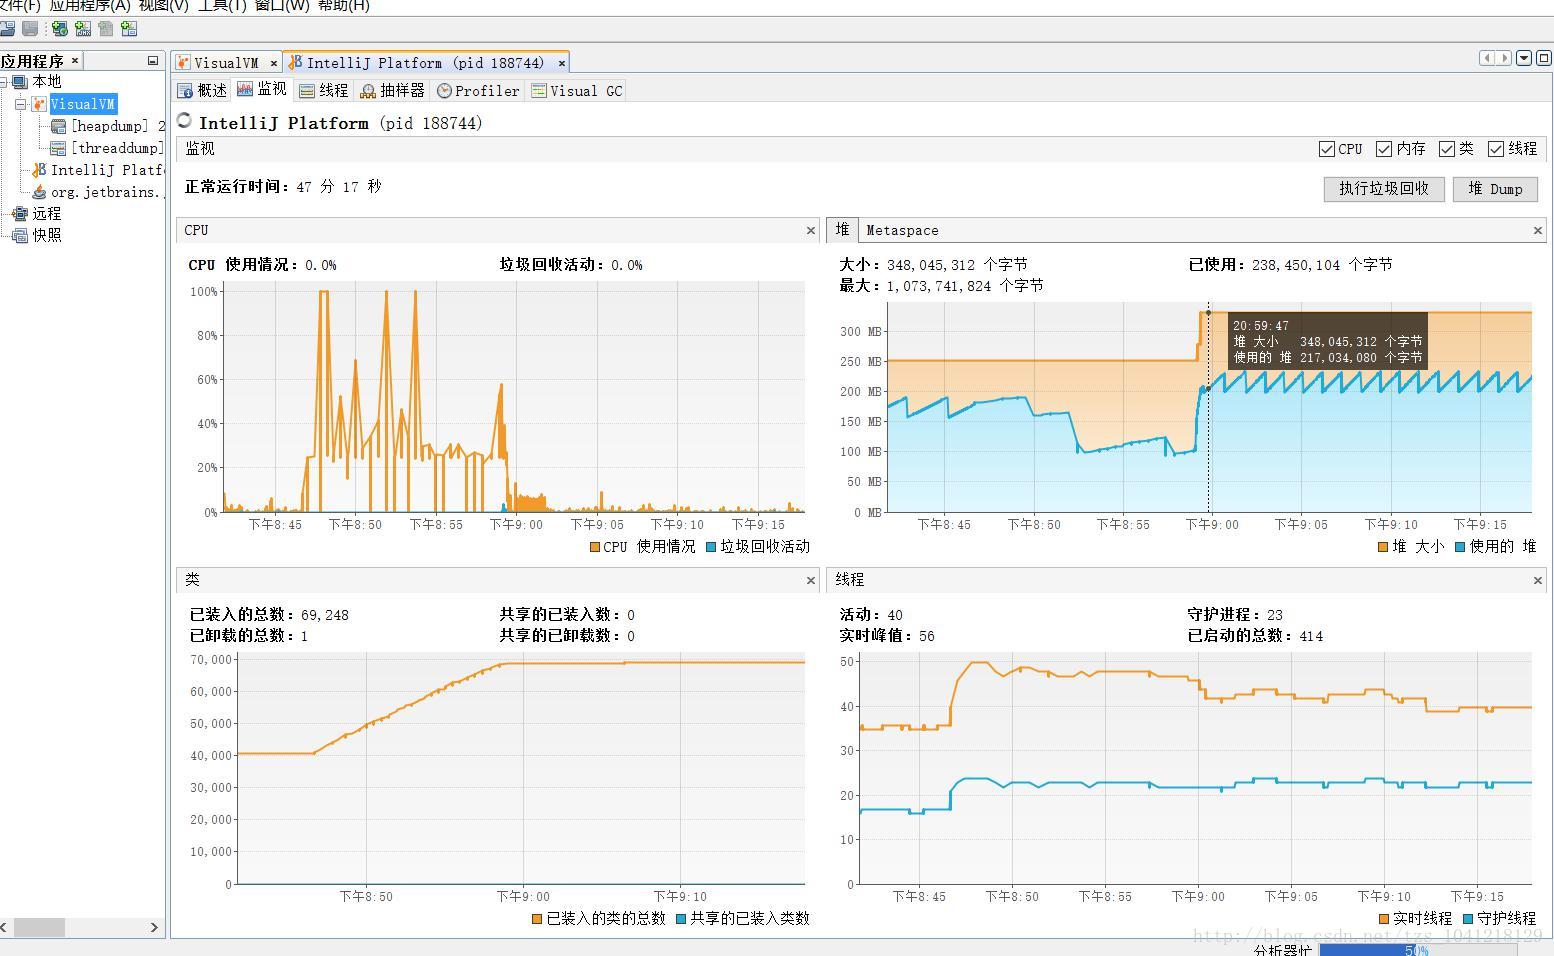Close the VisualVM document tab
This screenshot has width=1554, height=956.
tap(274, 63)
